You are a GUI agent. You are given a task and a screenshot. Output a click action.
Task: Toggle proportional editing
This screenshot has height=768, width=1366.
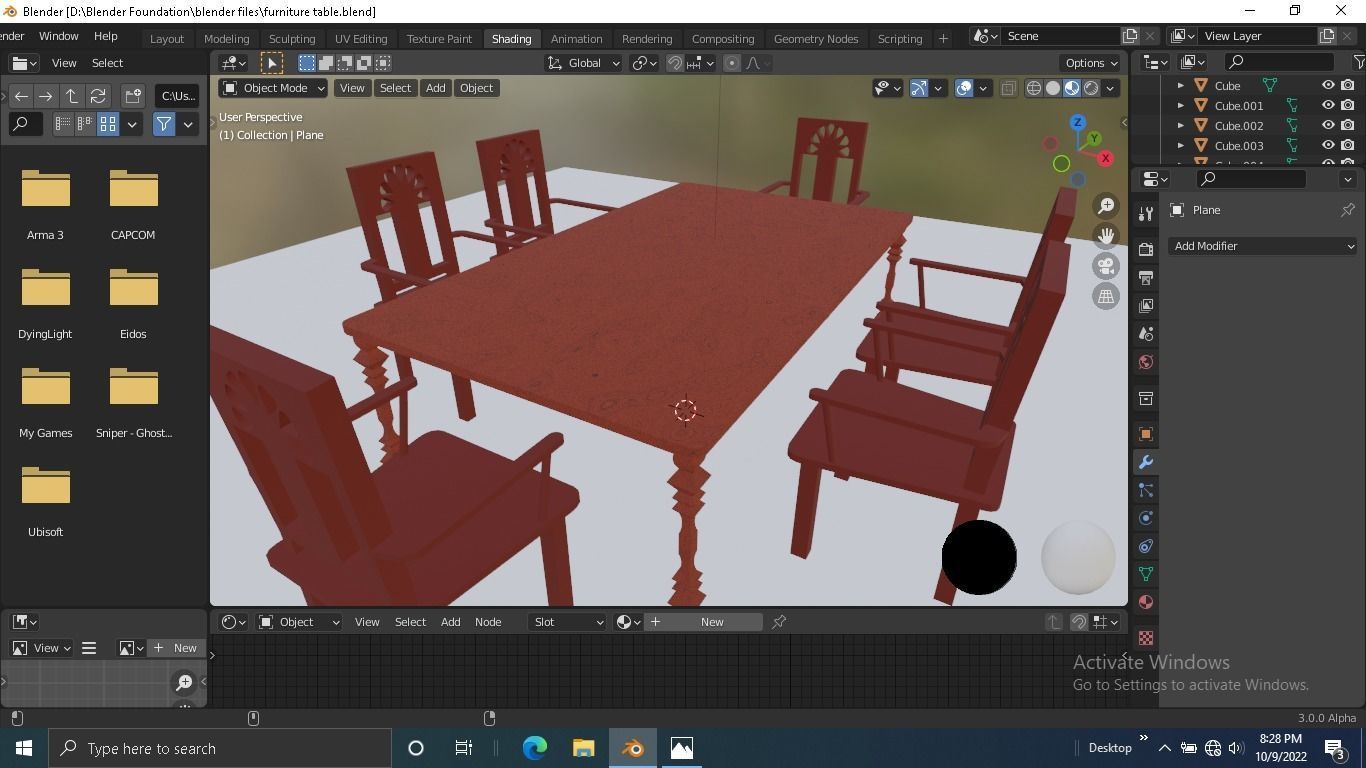click(732, 63)
